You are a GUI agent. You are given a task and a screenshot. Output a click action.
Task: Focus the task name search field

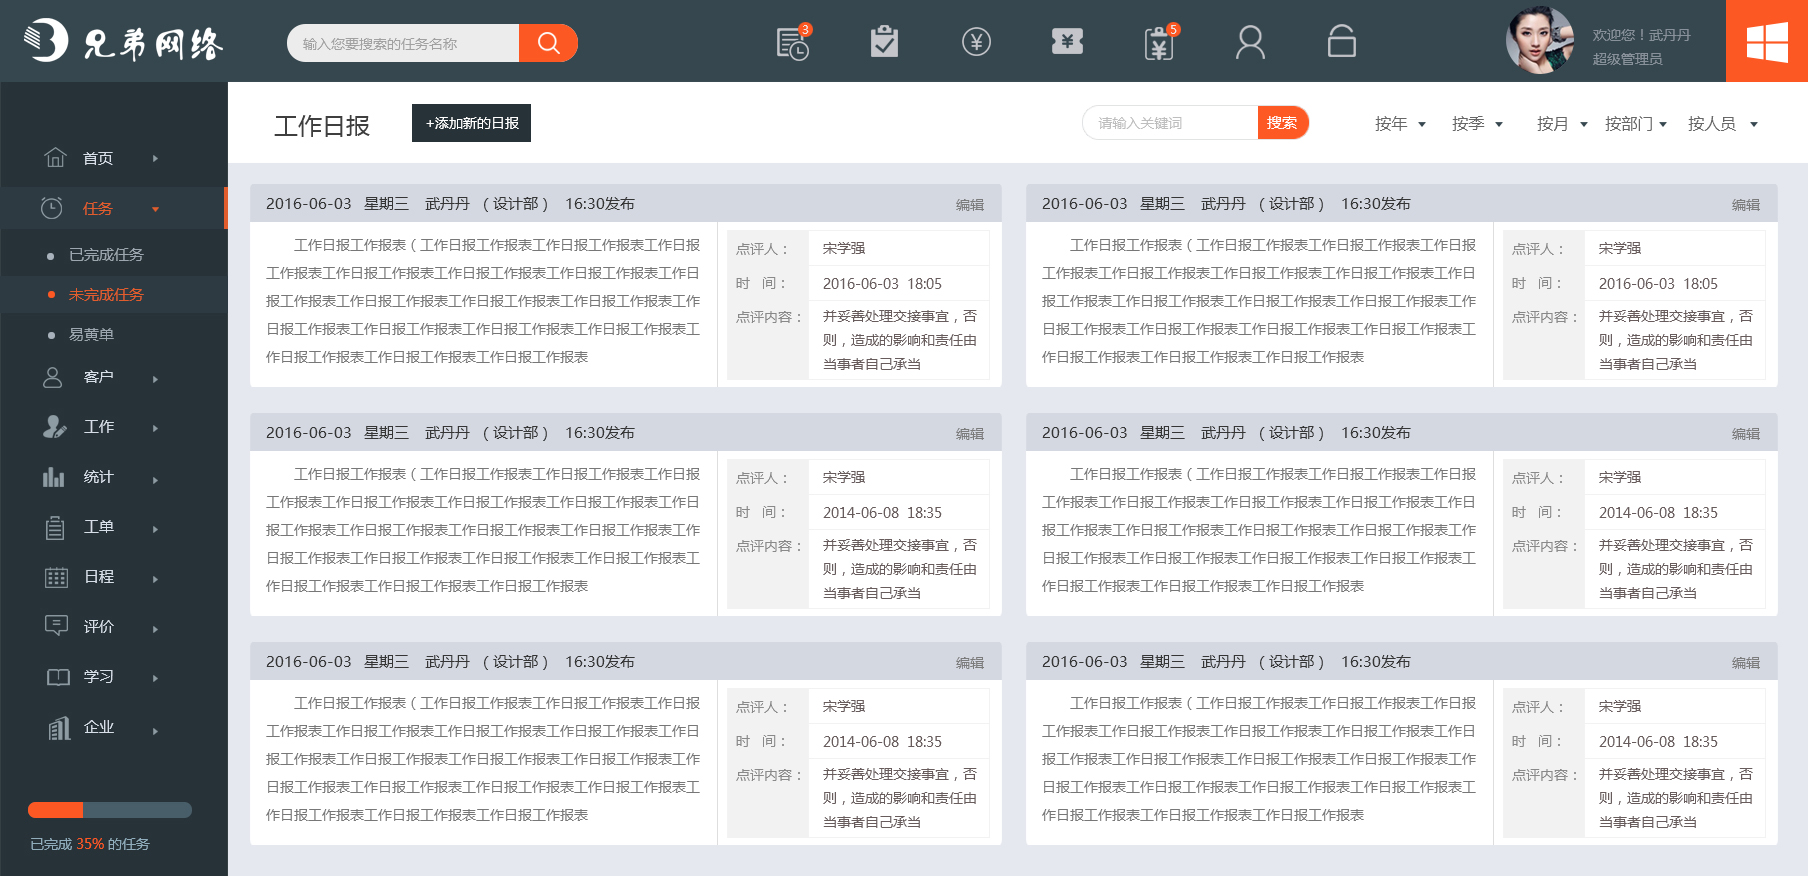pos(403,43)
